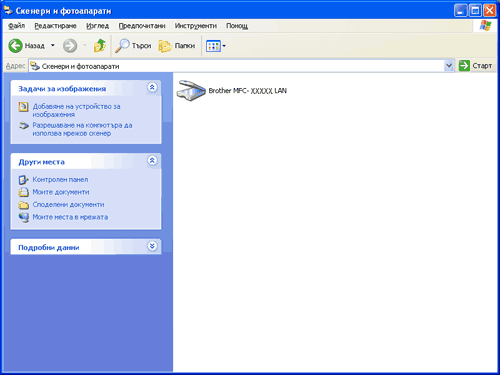The image size is (500, 375).
Task: Click the Scanners and Cameras title bar icon
Action: (x=8, y=10)
